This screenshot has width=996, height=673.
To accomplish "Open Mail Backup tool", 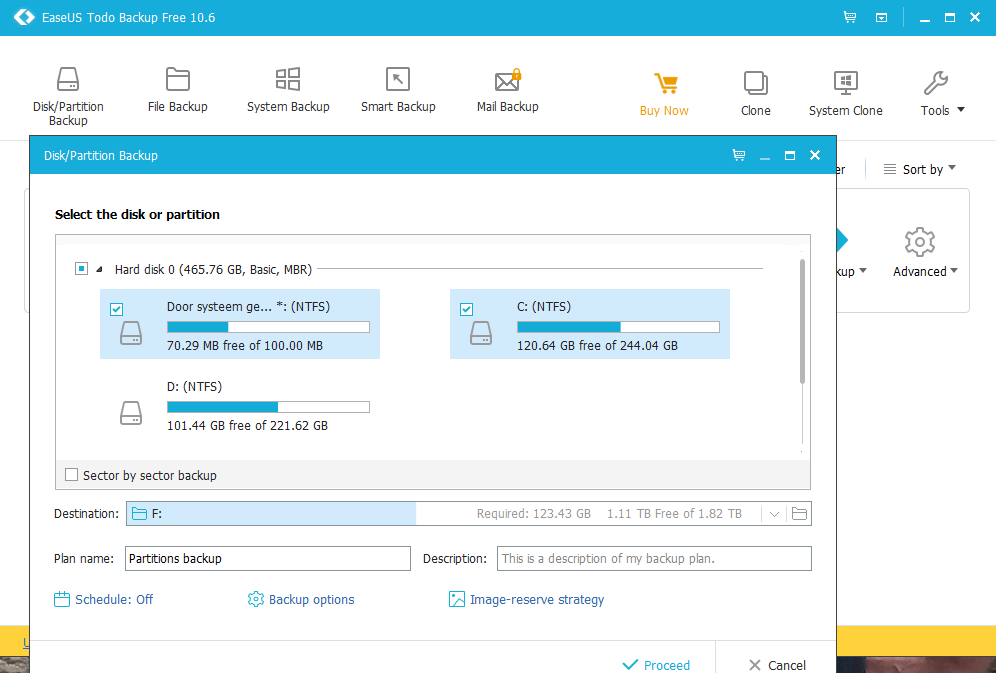I will (508, 90).
